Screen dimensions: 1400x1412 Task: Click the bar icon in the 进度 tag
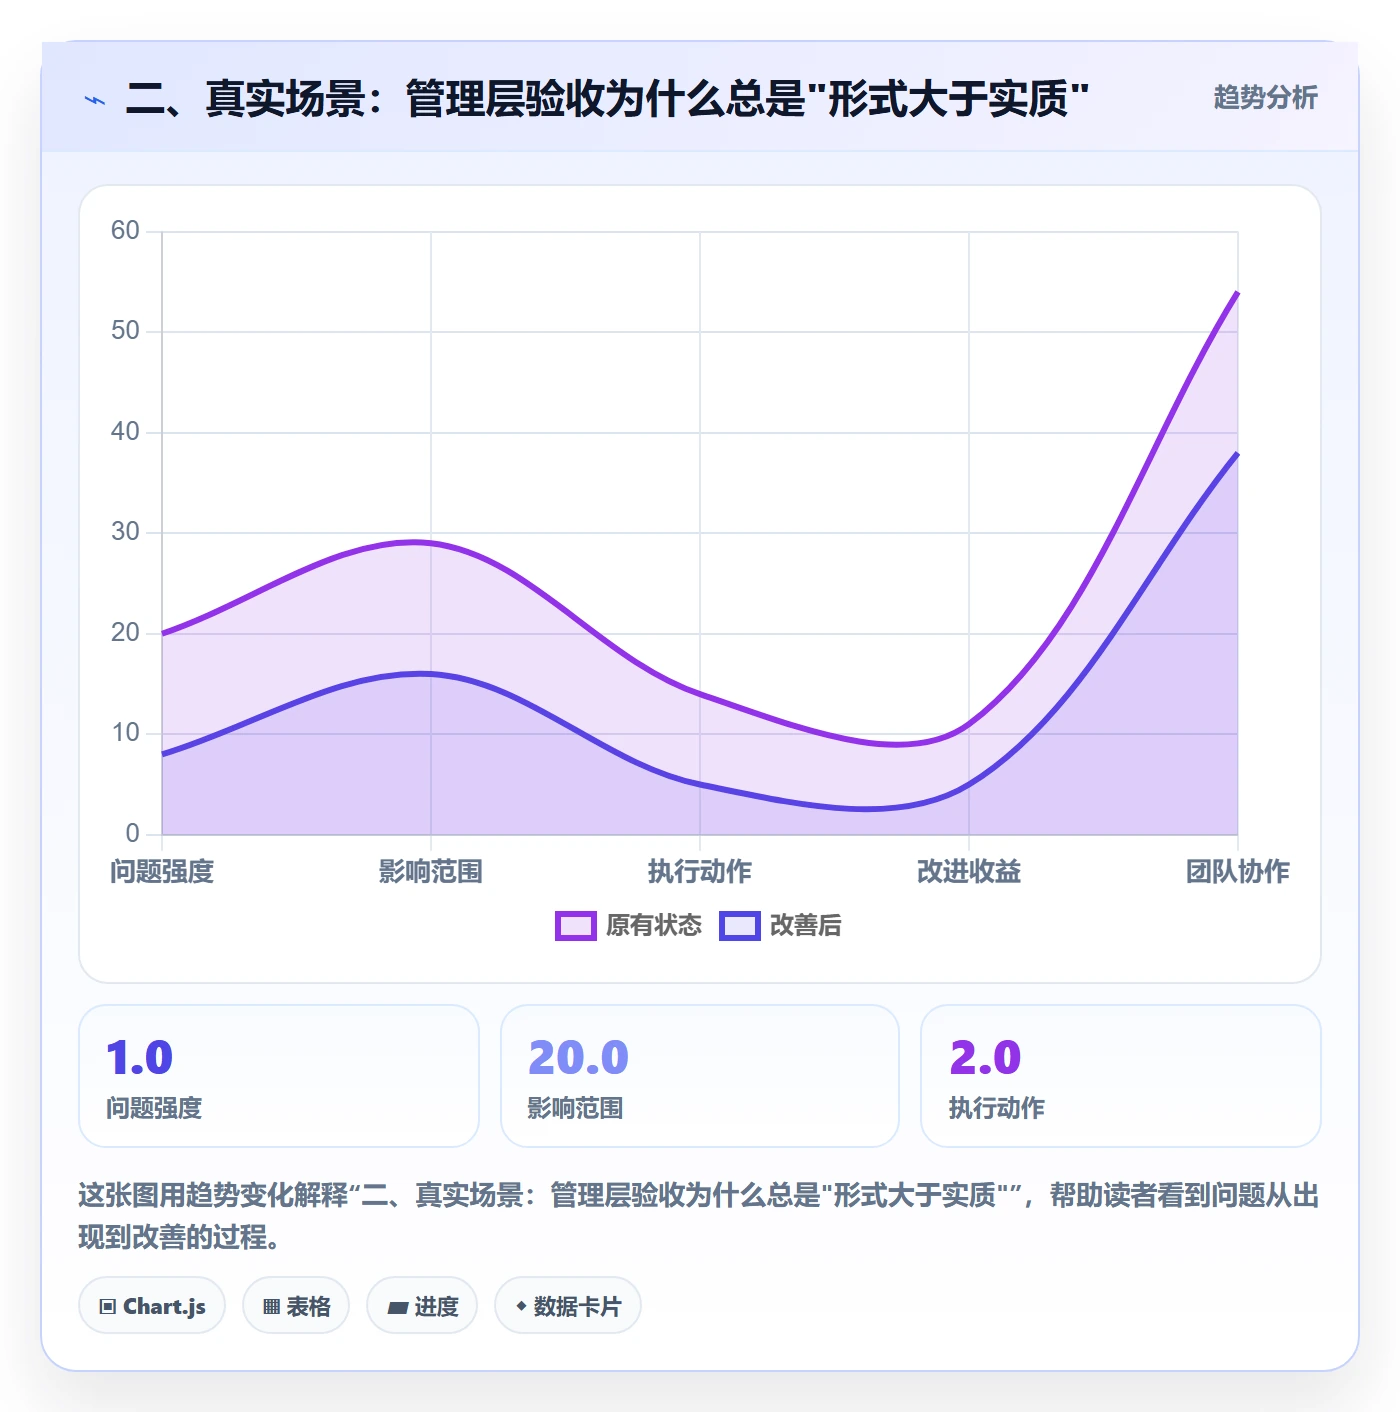398,1307
